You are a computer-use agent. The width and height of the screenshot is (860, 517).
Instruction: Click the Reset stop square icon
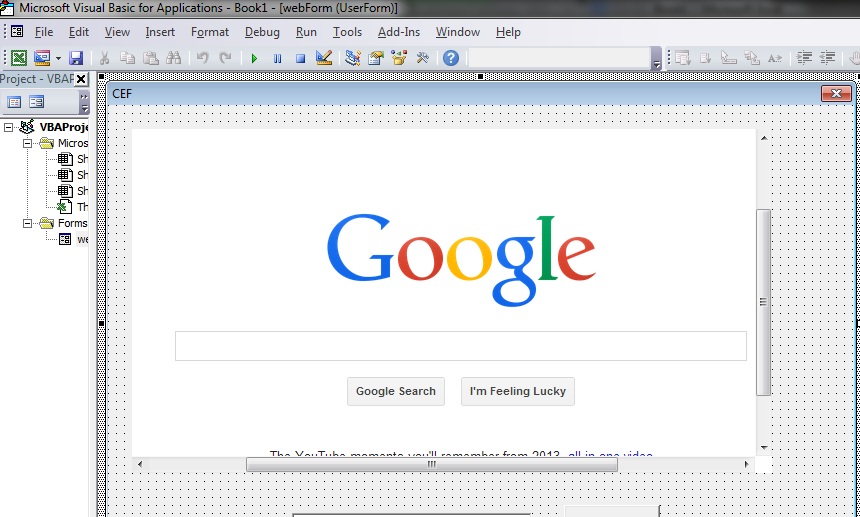(300, 58)
